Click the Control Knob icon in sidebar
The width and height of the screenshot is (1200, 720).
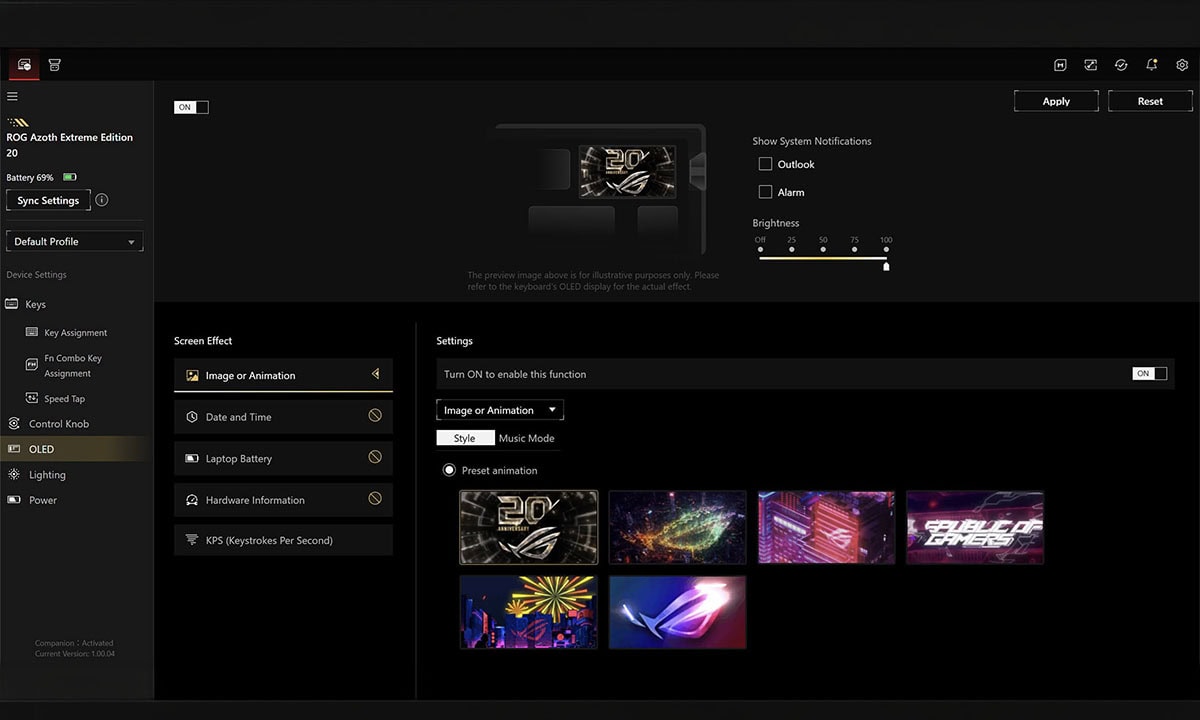tap(13, 423)
